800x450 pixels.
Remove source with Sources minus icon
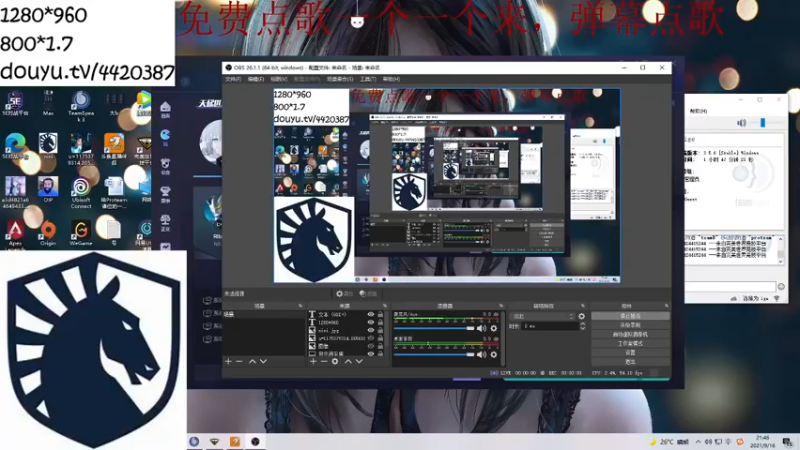(323, 361)
